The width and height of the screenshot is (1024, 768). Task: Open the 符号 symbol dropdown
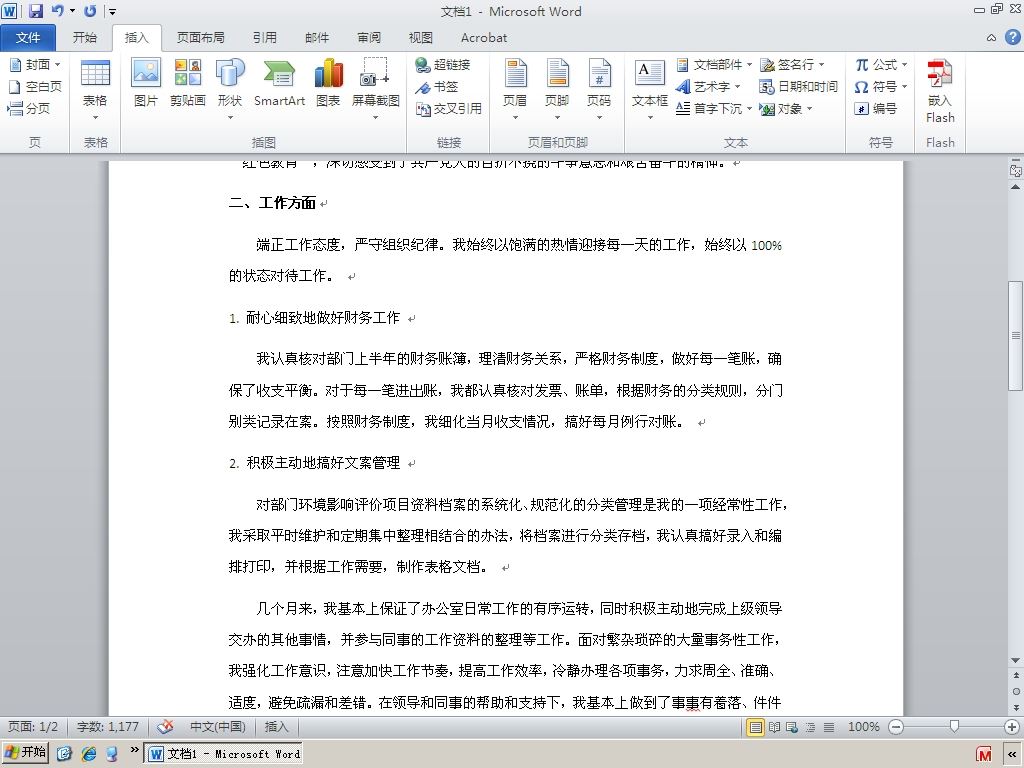(x=881, y=86)
